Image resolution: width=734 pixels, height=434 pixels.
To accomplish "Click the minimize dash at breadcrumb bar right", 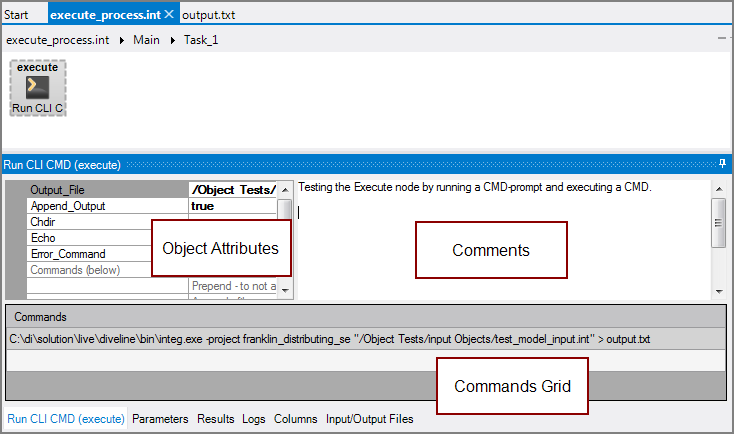I will [721, 38].
